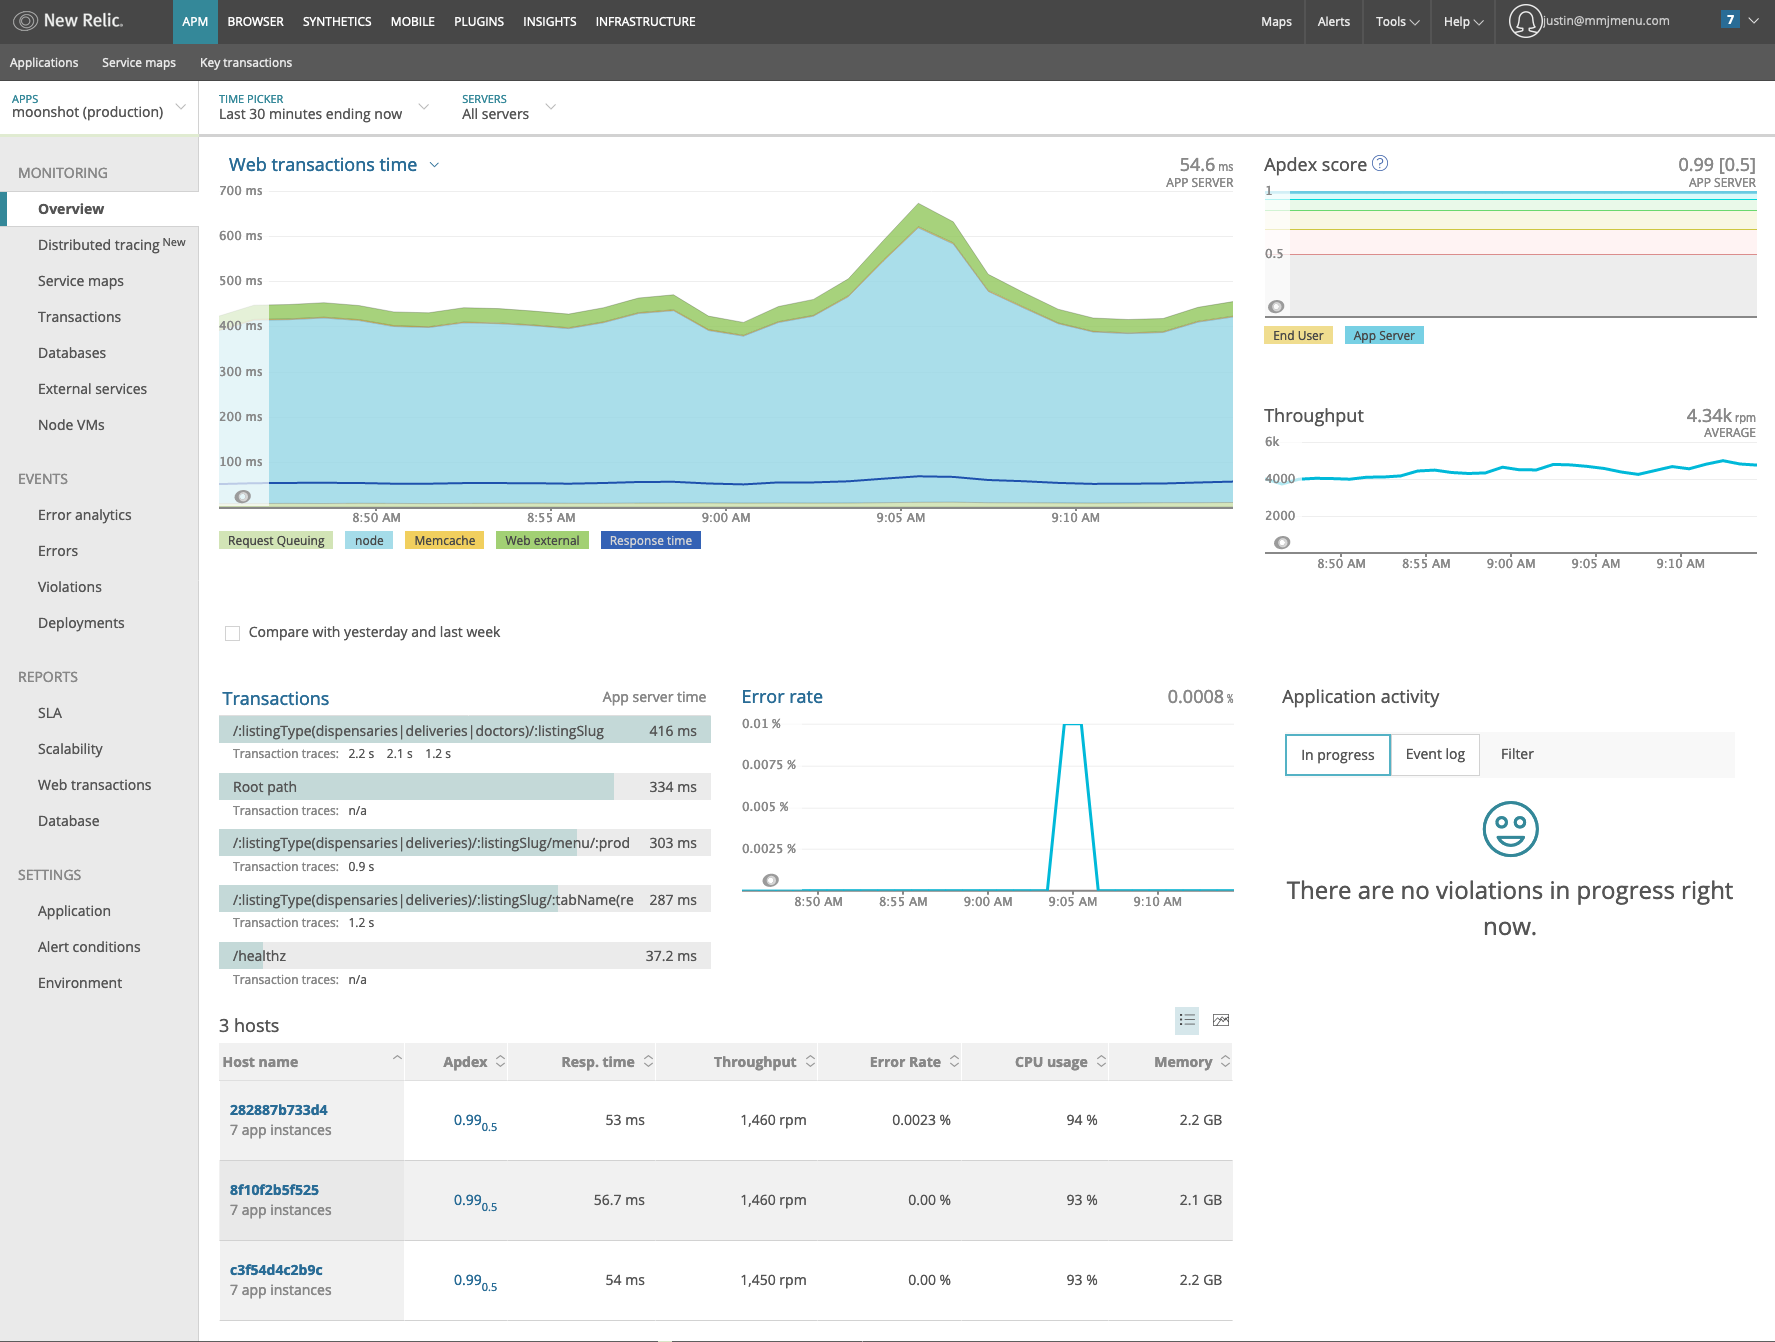The image size is (1775, 1342).
Task: Toggle the Response time legend series
Action: pos(651,541)
